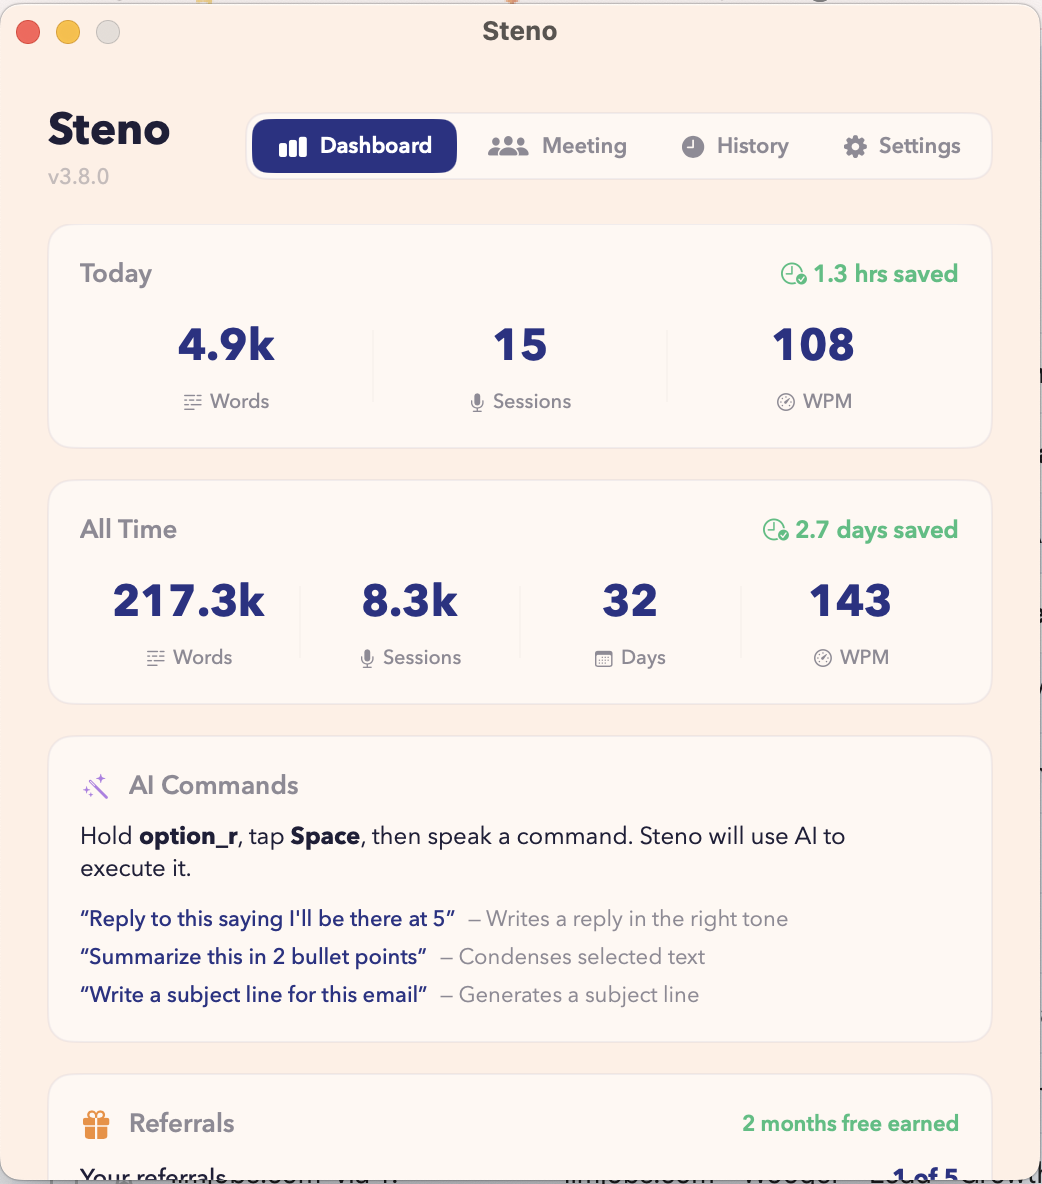1042x1184 pixels.
Task: Click the clock icon beside 1.3 hrs saved
Action: click(793, 274)
